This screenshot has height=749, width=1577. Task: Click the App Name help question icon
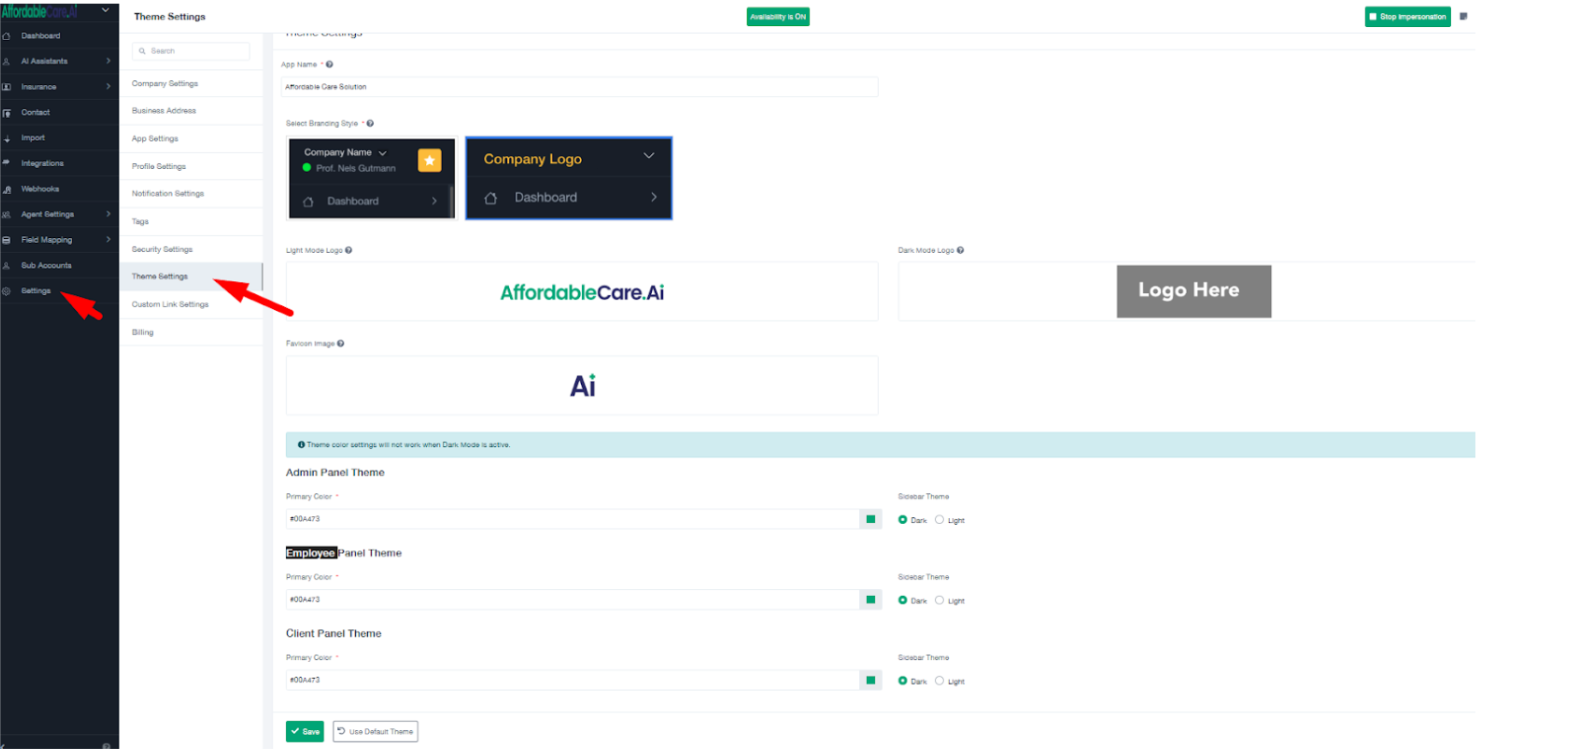tap(329, 64)
